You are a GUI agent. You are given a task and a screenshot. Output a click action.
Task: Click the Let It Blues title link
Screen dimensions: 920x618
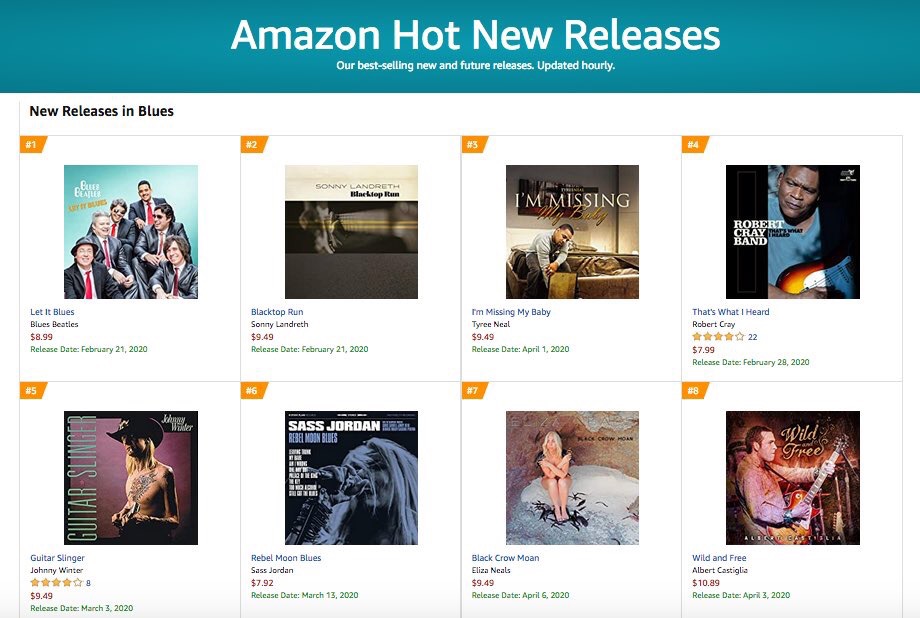(52, 312)
